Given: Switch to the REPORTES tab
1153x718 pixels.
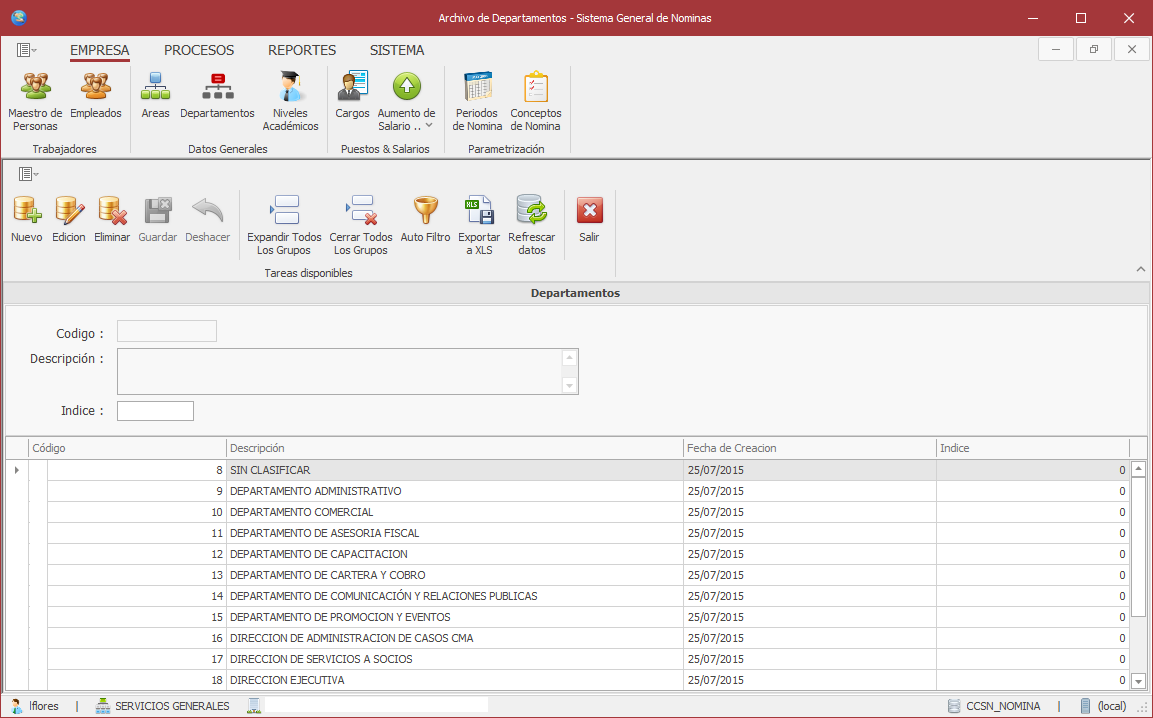Looking at the screenshot, I should pyautogui.click(x=302, y=50).
